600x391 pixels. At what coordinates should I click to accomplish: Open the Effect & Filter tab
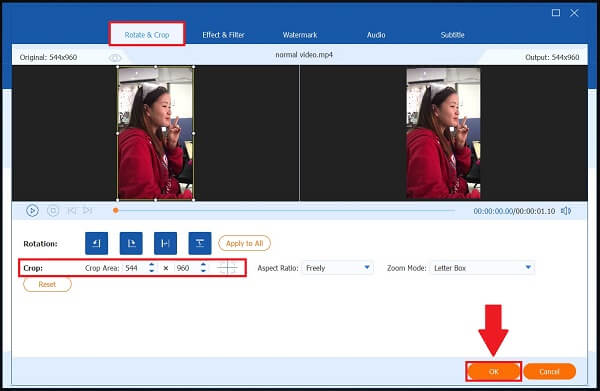(223, 35)
